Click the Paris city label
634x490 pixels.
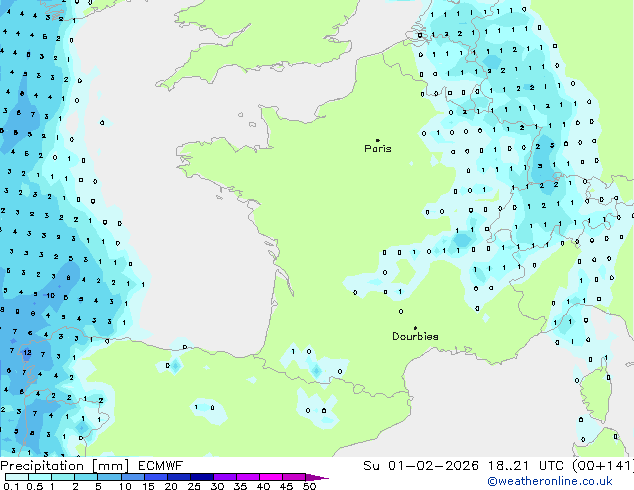tap(378, 149)
